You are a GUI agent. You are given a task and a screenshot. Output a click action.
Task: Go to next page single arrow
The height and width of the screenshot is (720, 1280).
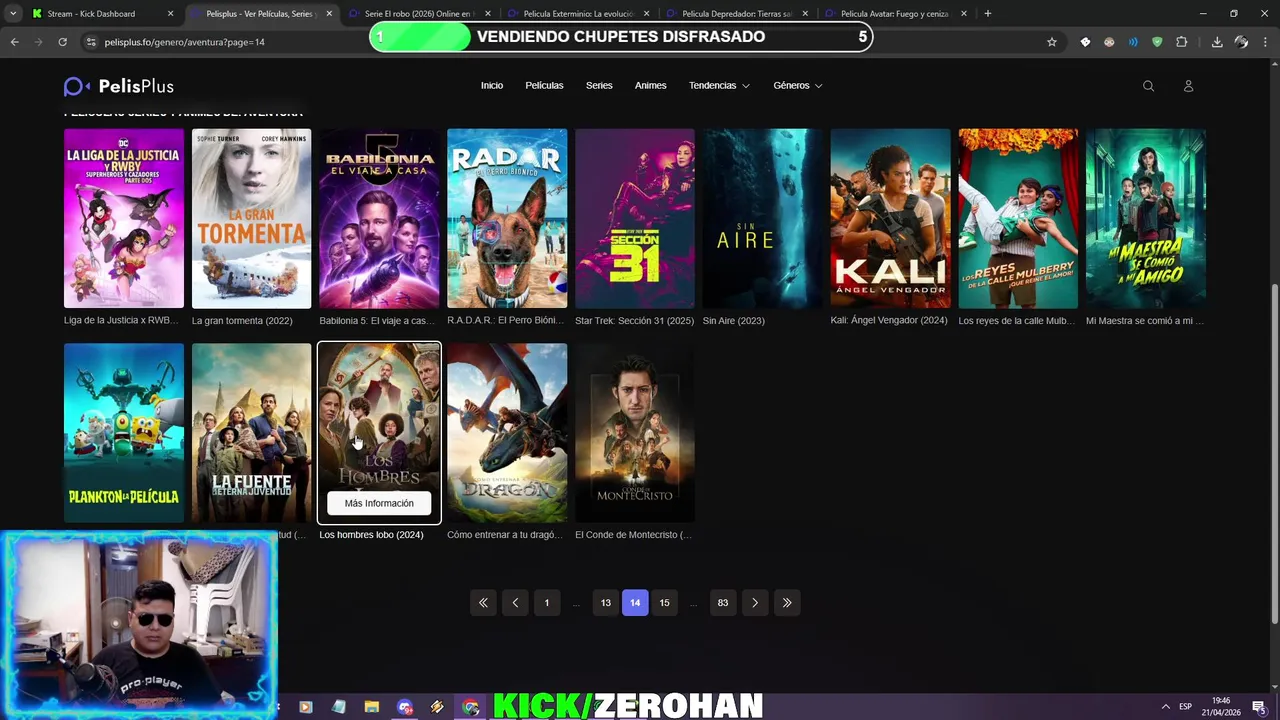click(x=755, y=602)
